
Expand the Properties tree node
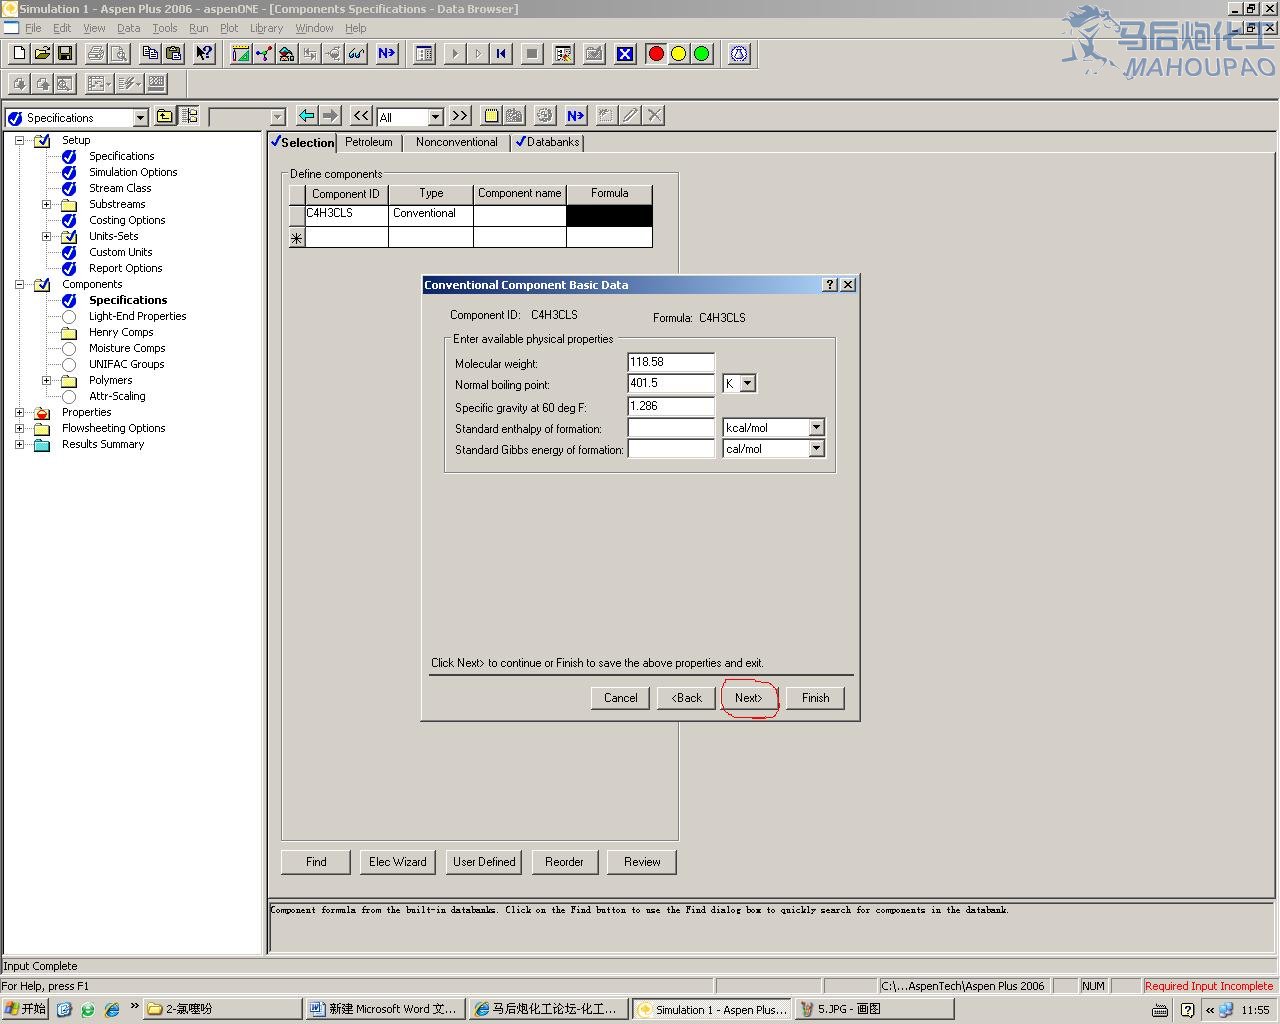[x=19, y=413]
